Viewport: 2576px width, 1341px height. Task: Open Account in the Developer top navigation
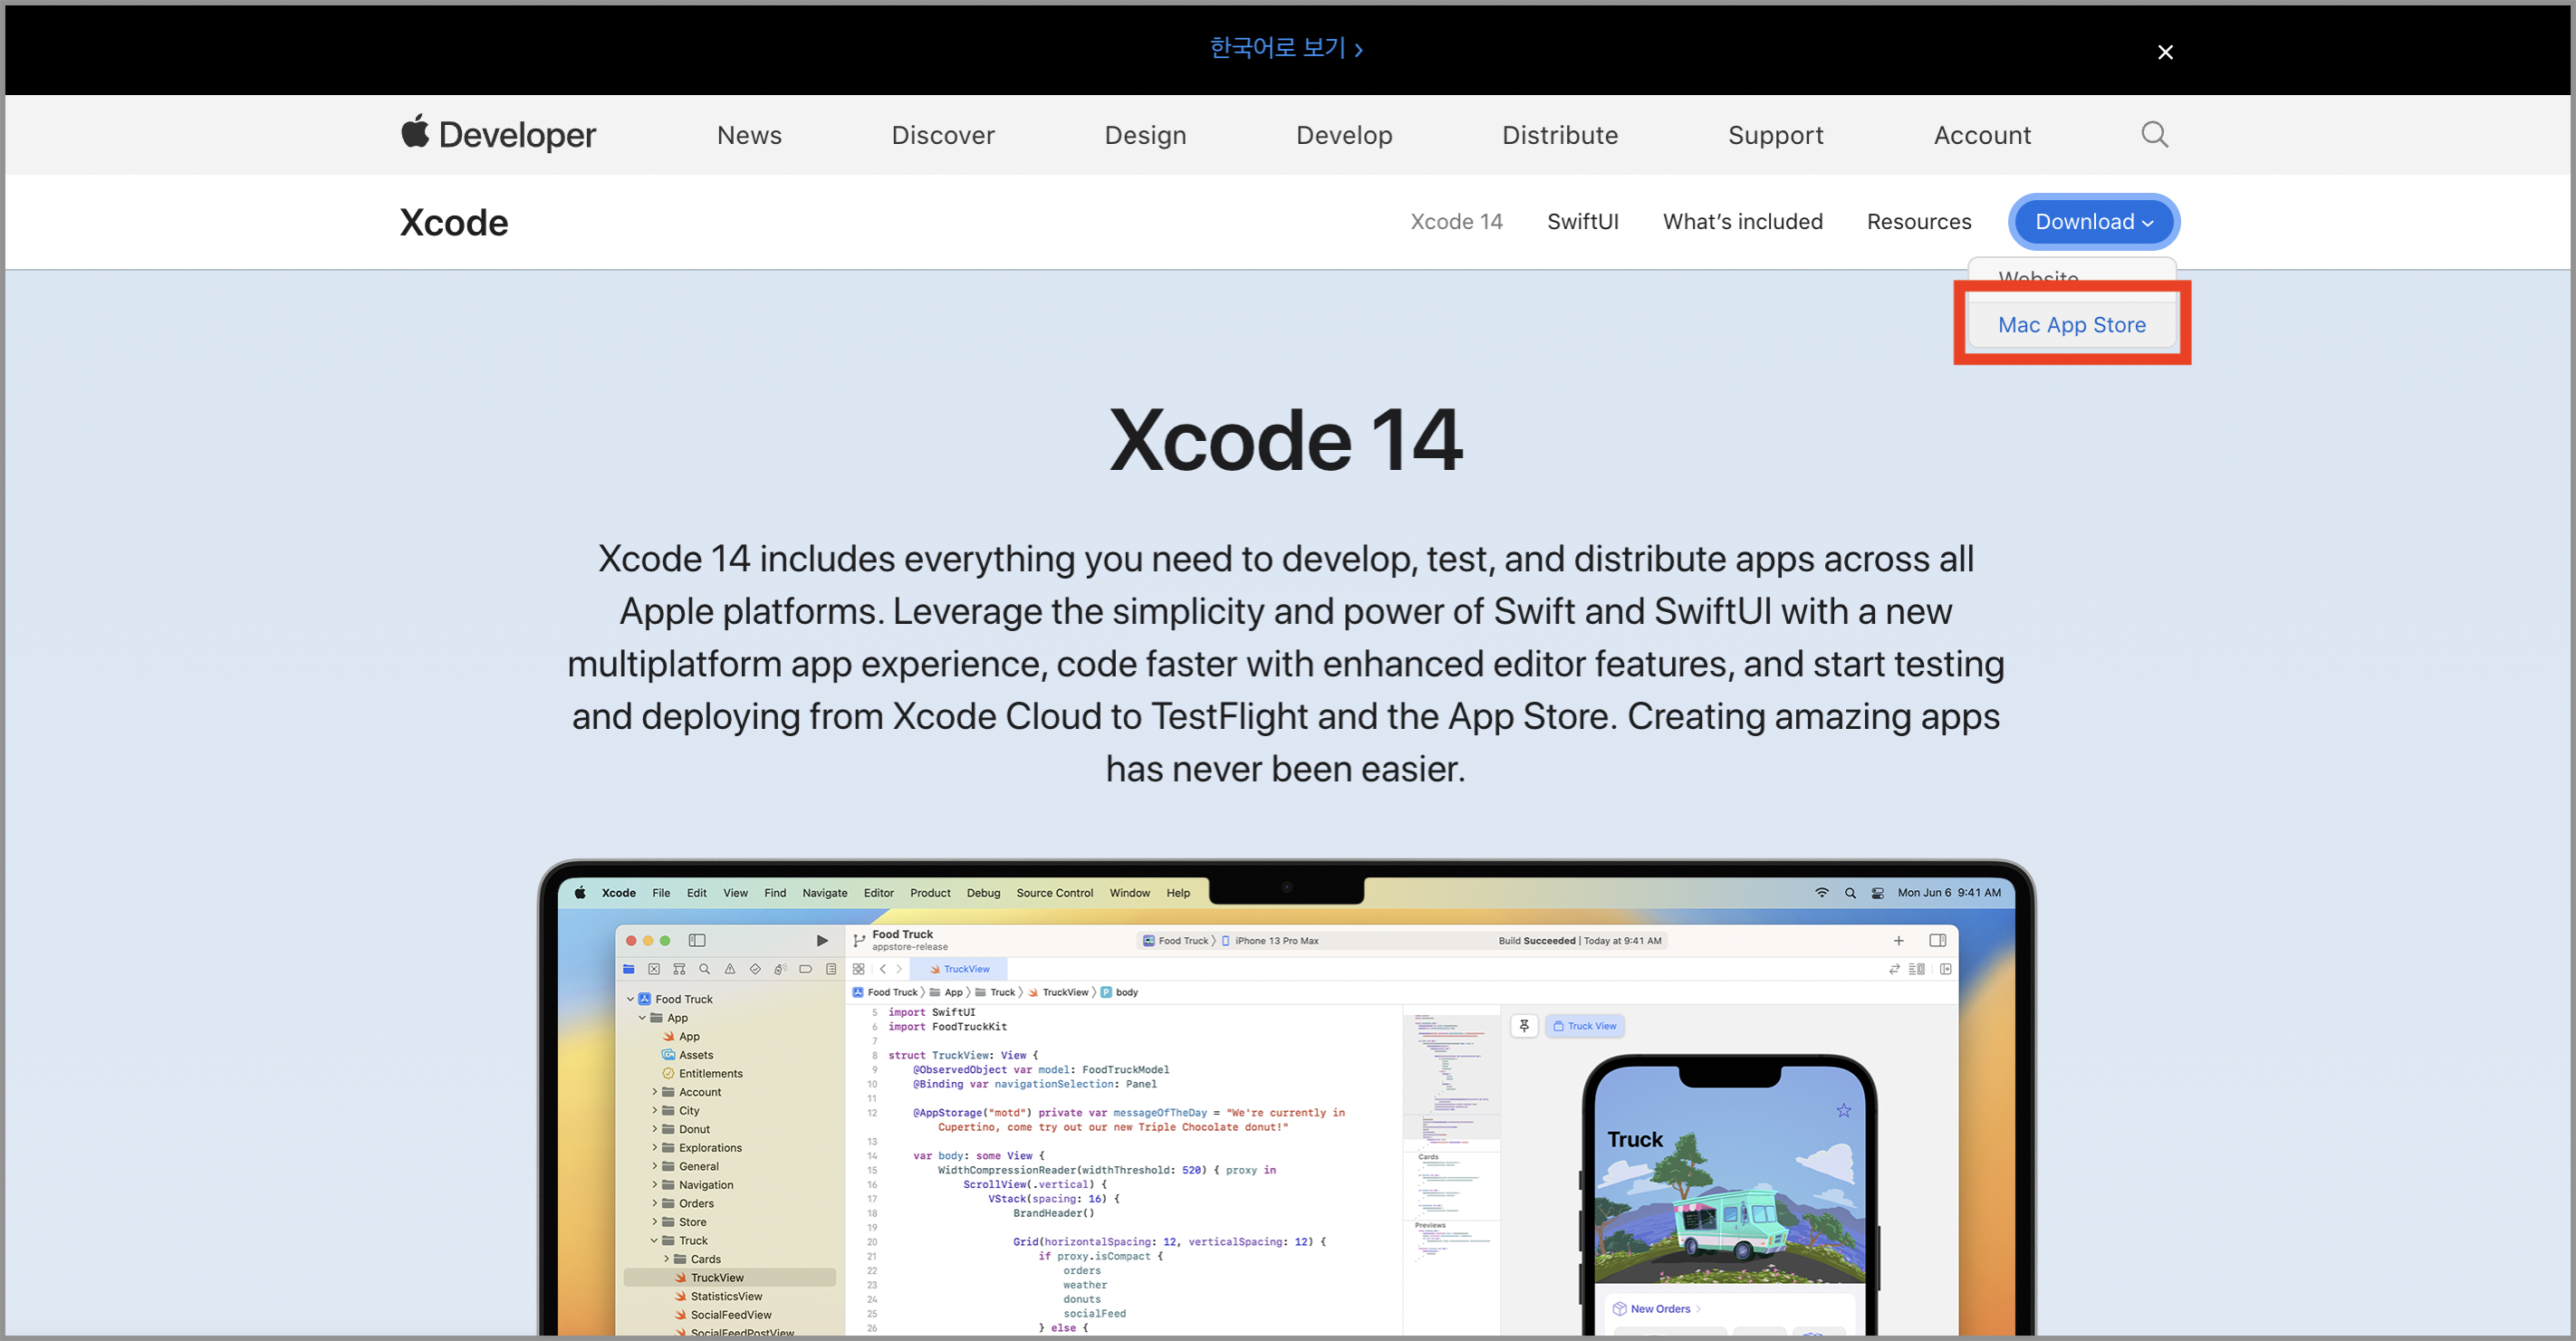click(1982, 135)
